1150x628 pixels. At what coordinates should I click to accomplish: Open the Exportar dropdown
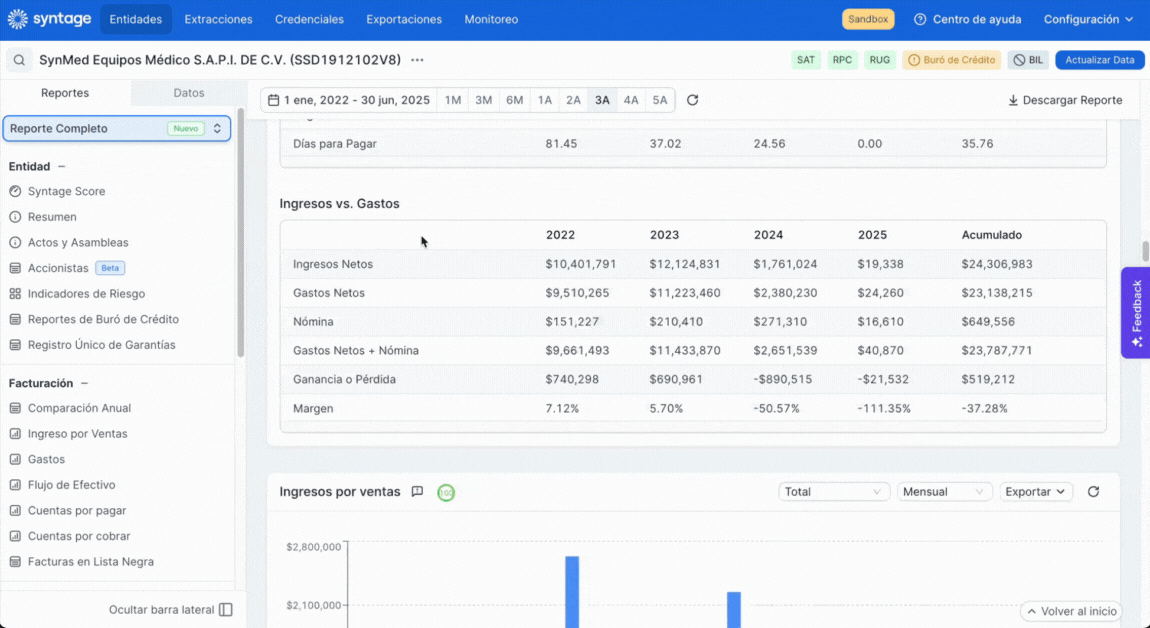point(1036,492)
